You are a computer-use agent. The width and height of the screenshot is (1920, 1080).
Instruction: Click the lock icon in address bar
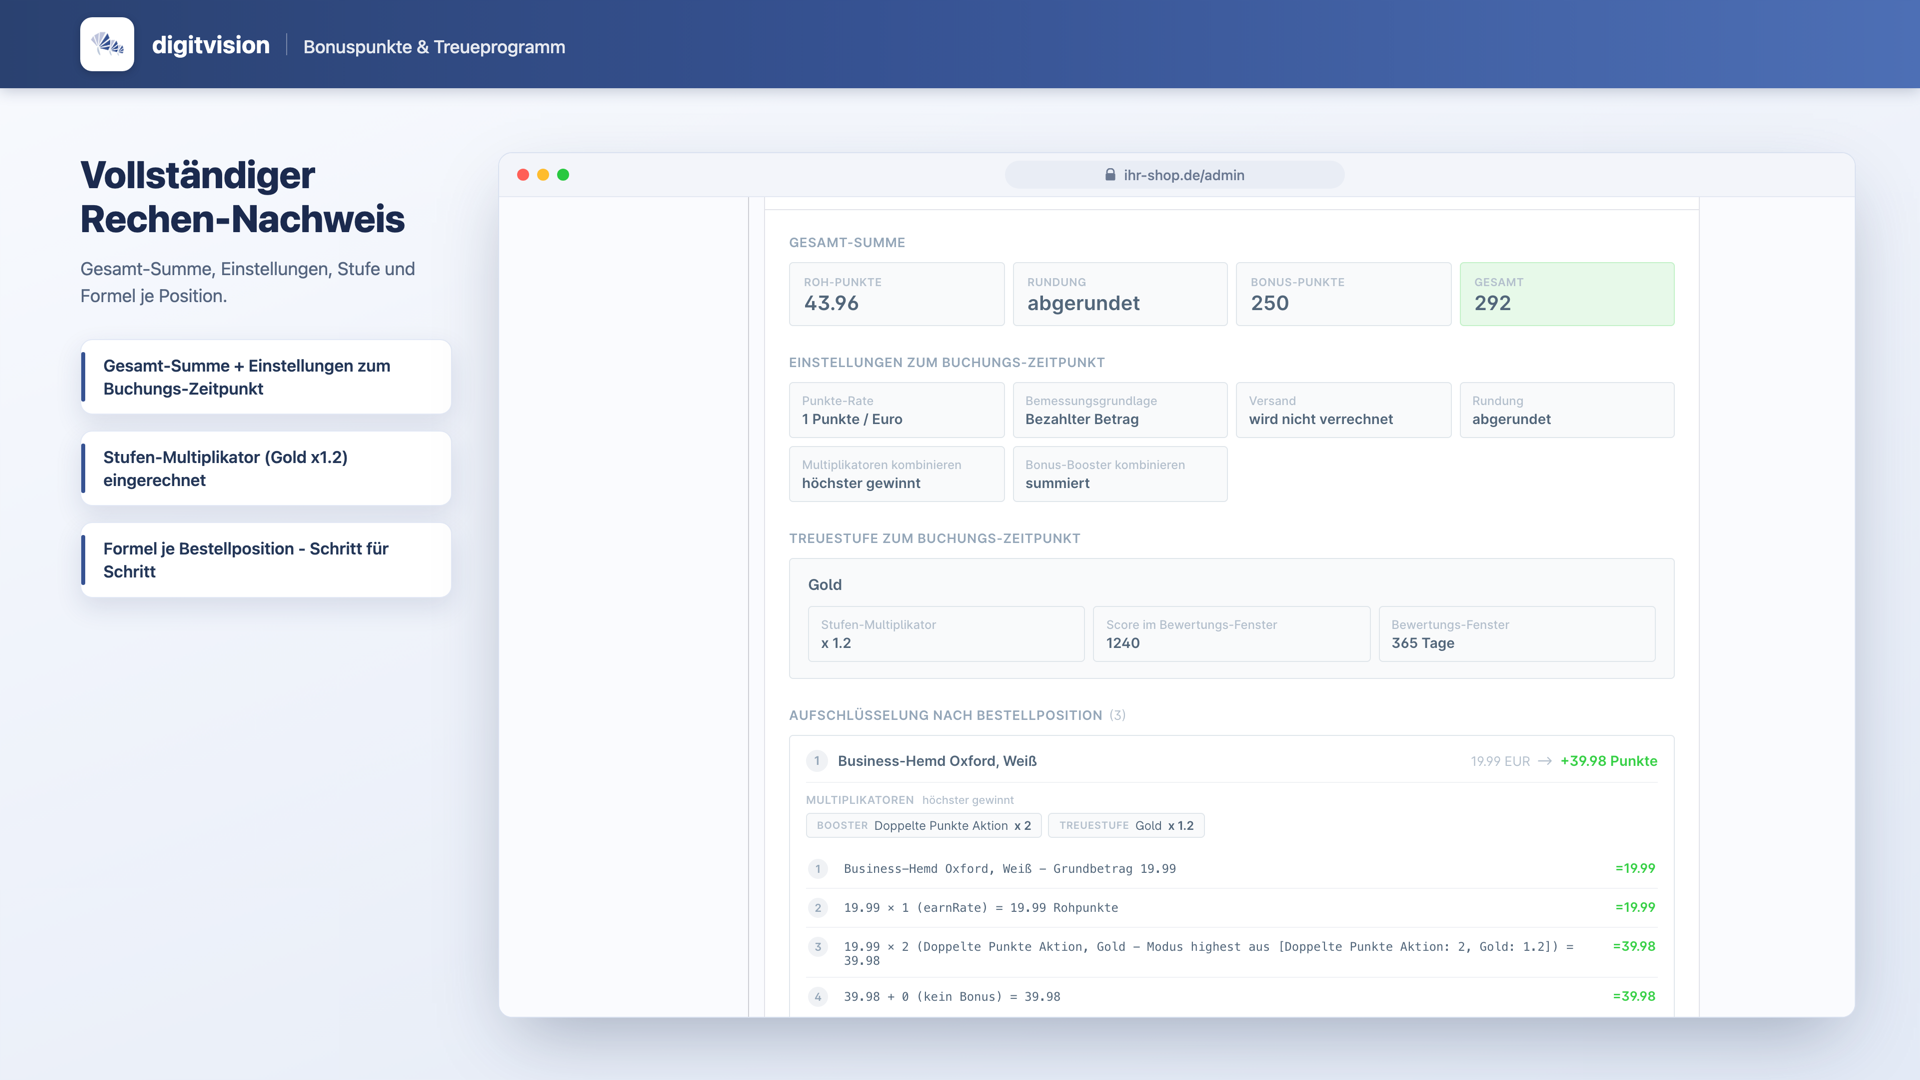[x=1110, y=175]
